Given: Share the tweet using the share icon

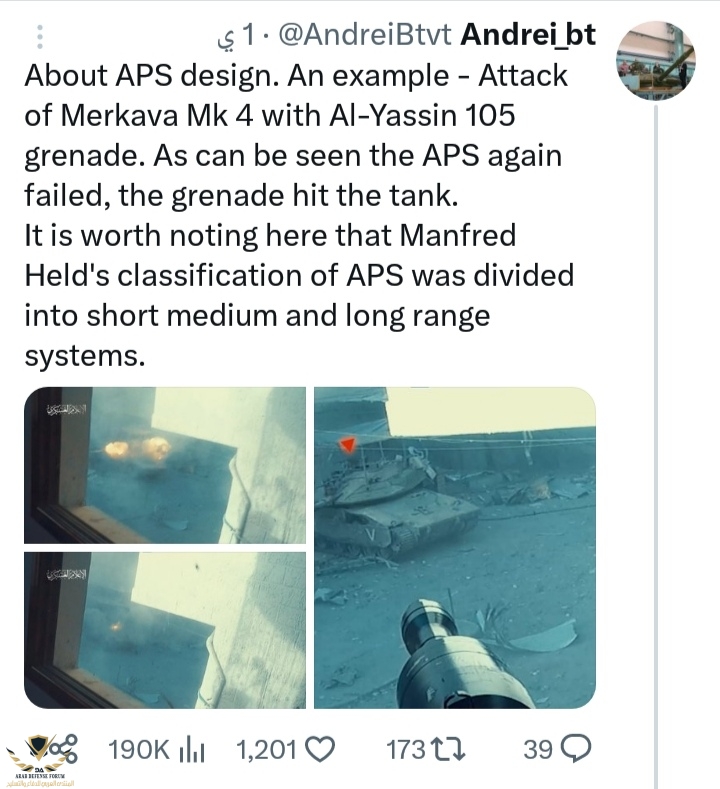Looking at the screenshot, I should pyautogui.click(x=64, y=749).
